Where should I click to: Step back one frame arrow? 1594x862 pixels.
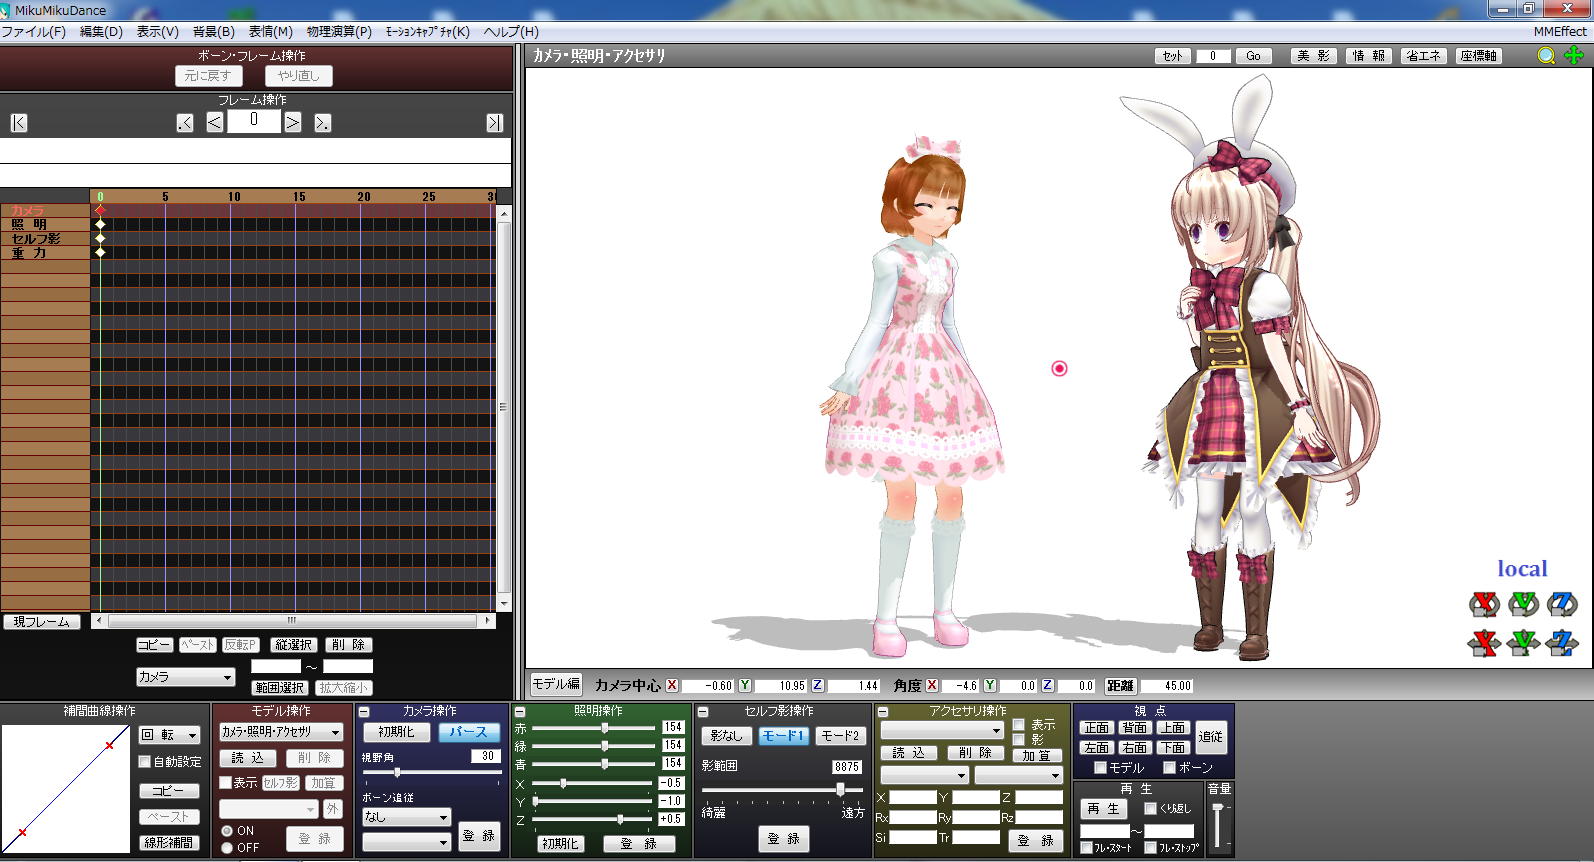[215, 123]
